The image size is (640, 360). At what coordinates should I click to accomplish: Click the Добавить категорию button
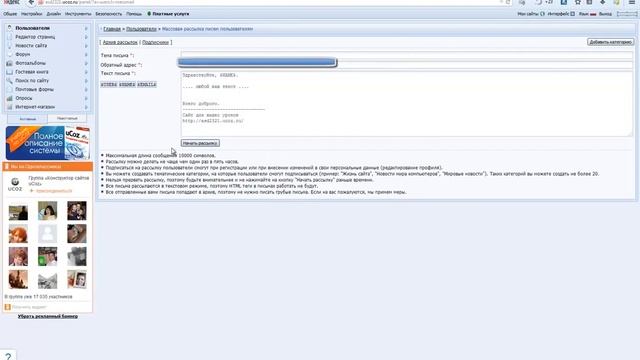610,42
